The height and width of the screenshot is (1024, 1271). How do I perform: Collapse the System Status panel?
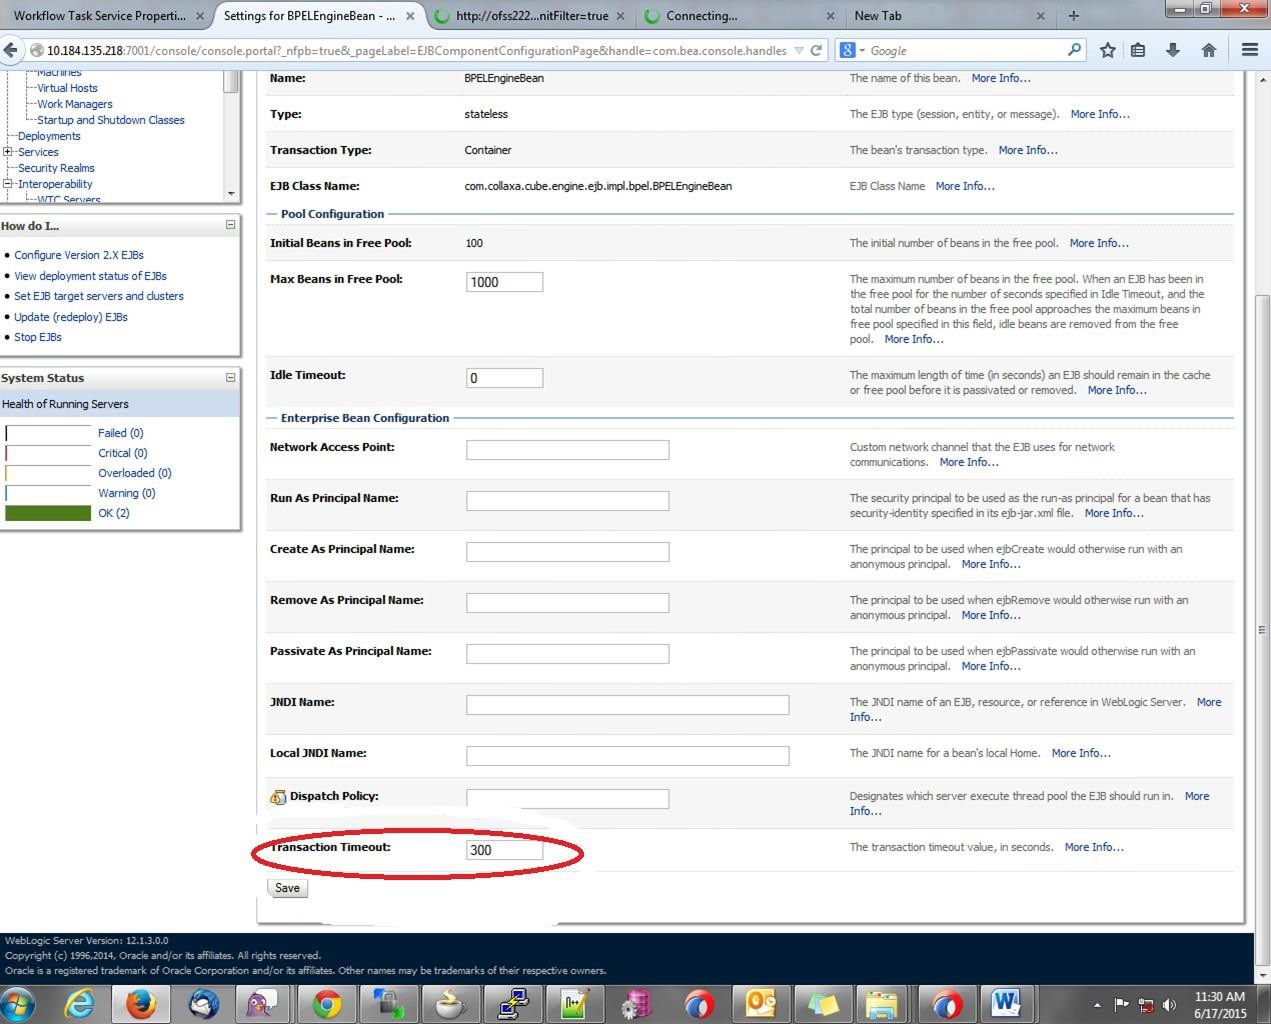click(x=230, y=377)
